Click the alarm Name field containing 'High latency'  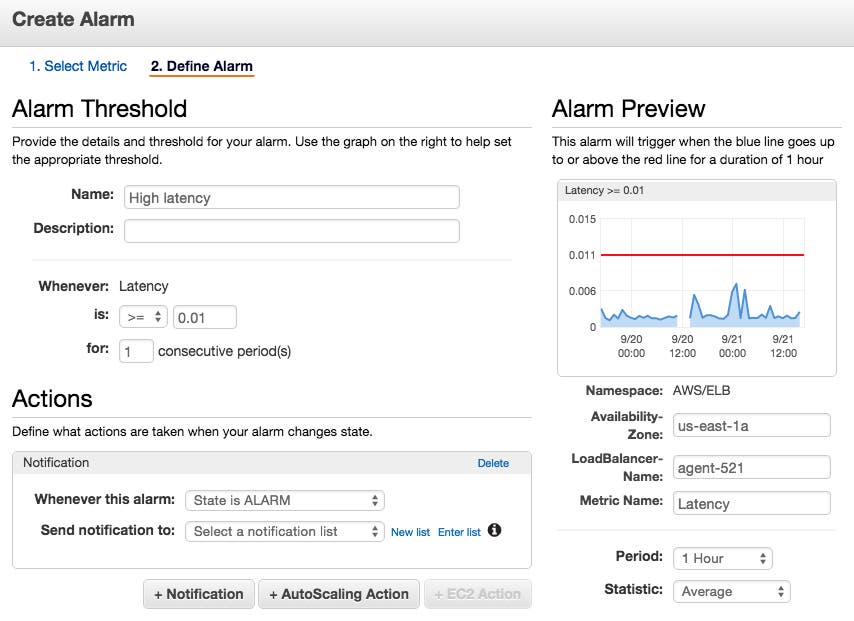tap(290, 197)
